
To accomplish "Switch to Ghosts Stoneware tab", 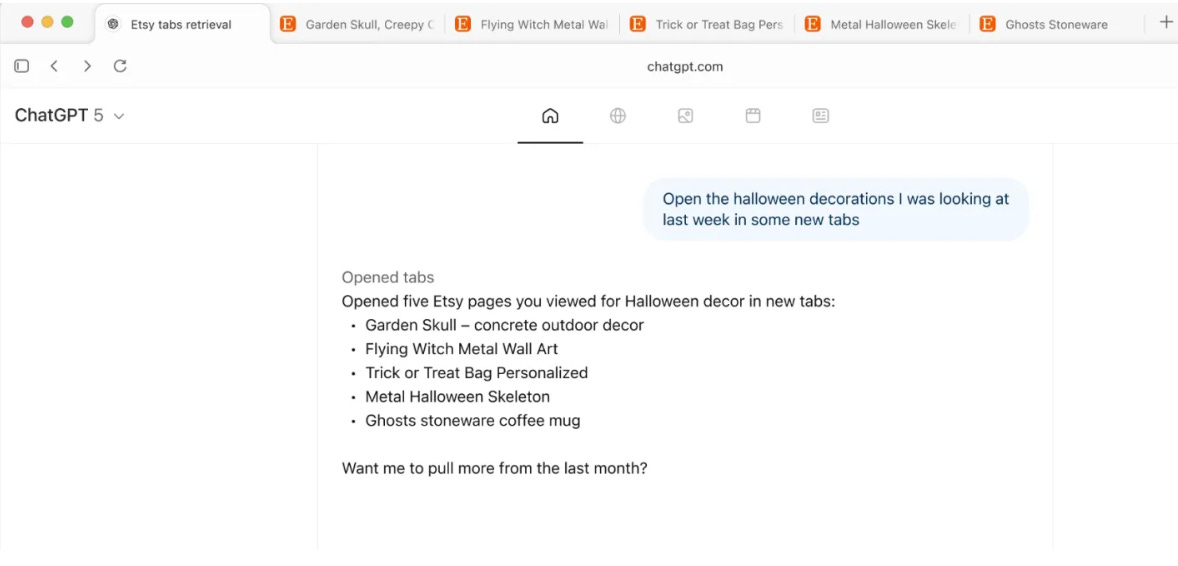I will click(1058, 24).
